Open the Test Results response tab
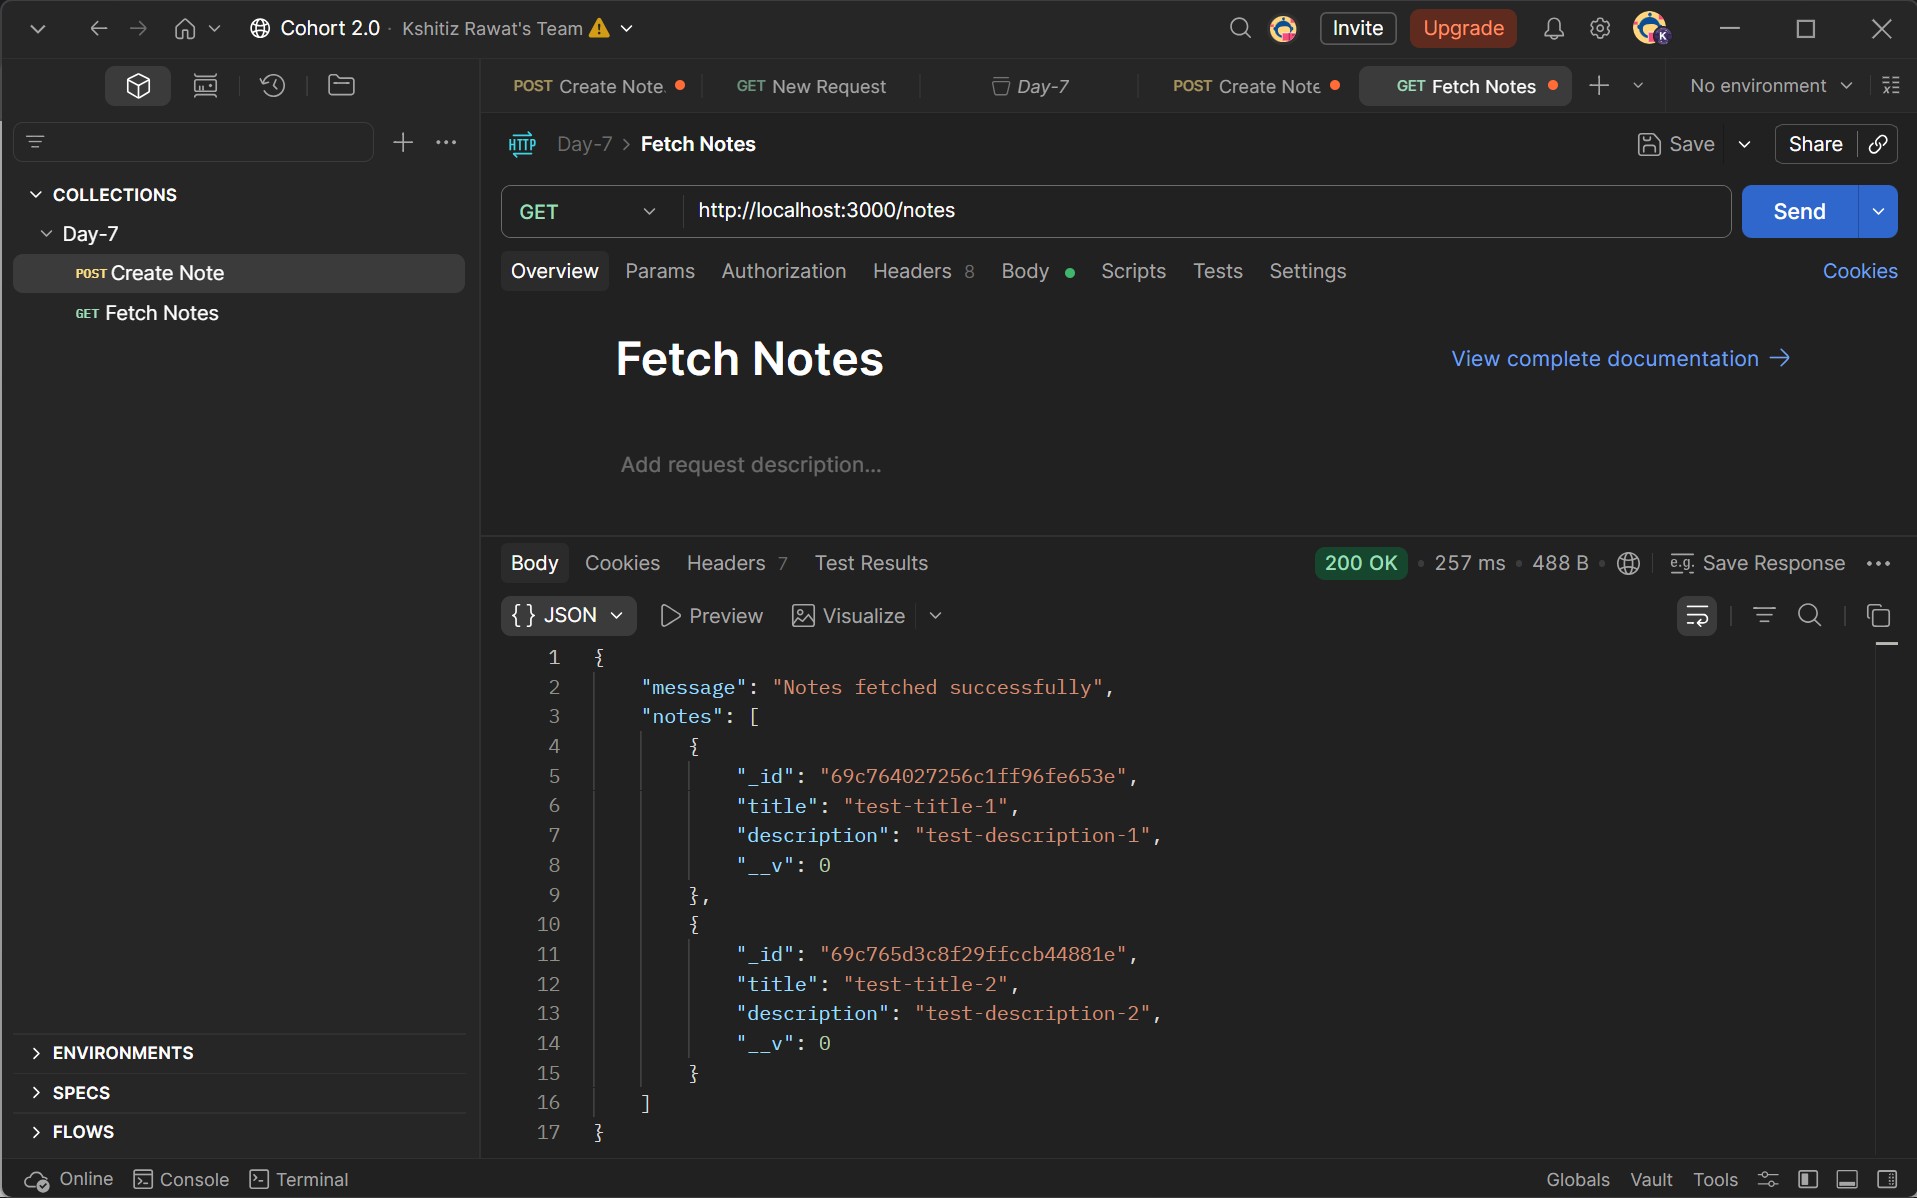1917x1198 pixels. 870,563
